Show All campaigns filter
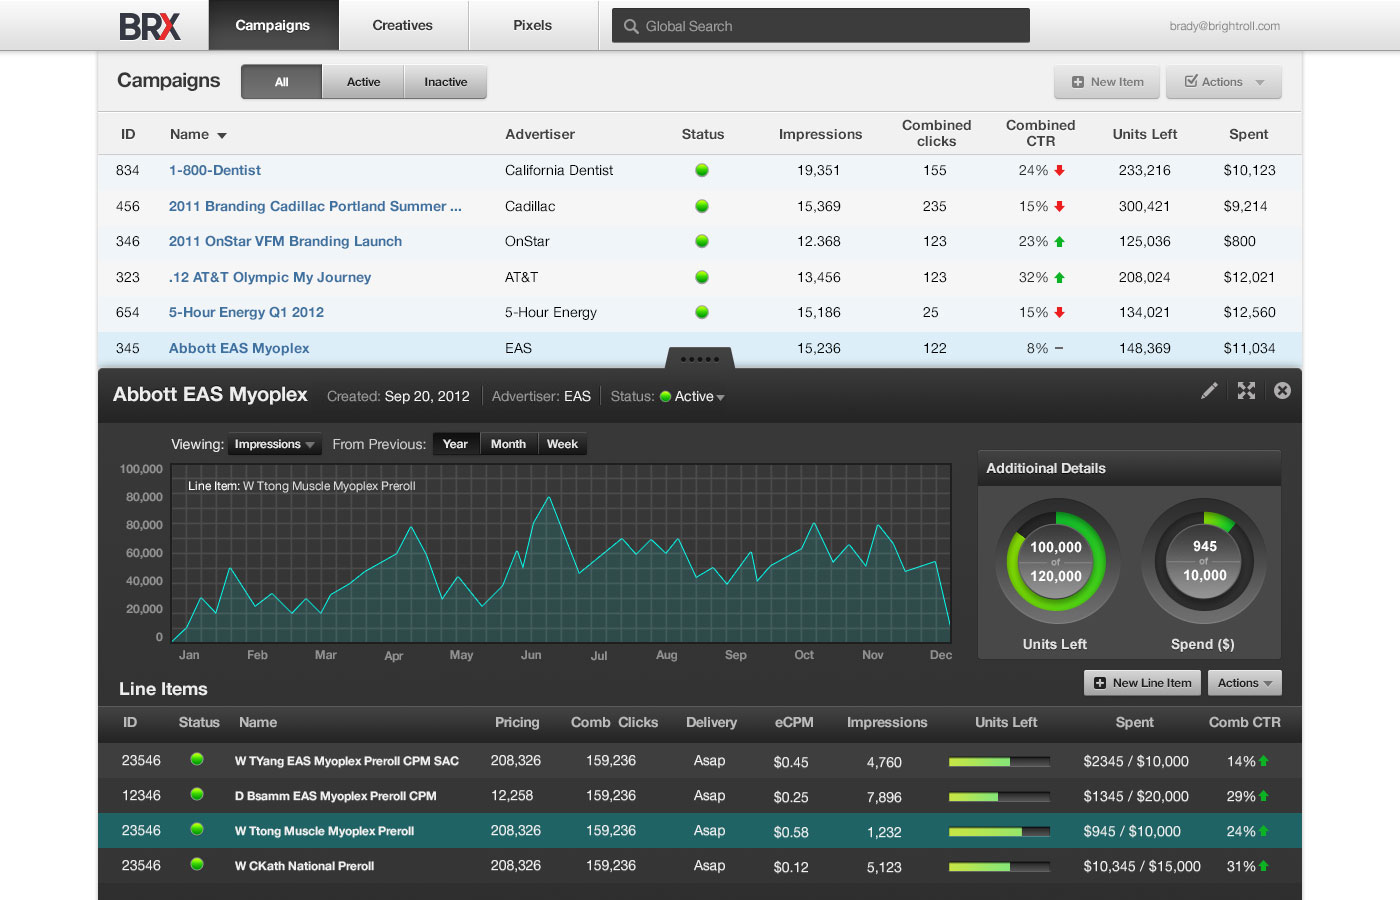1400x900 pixels. coord(282,82)
